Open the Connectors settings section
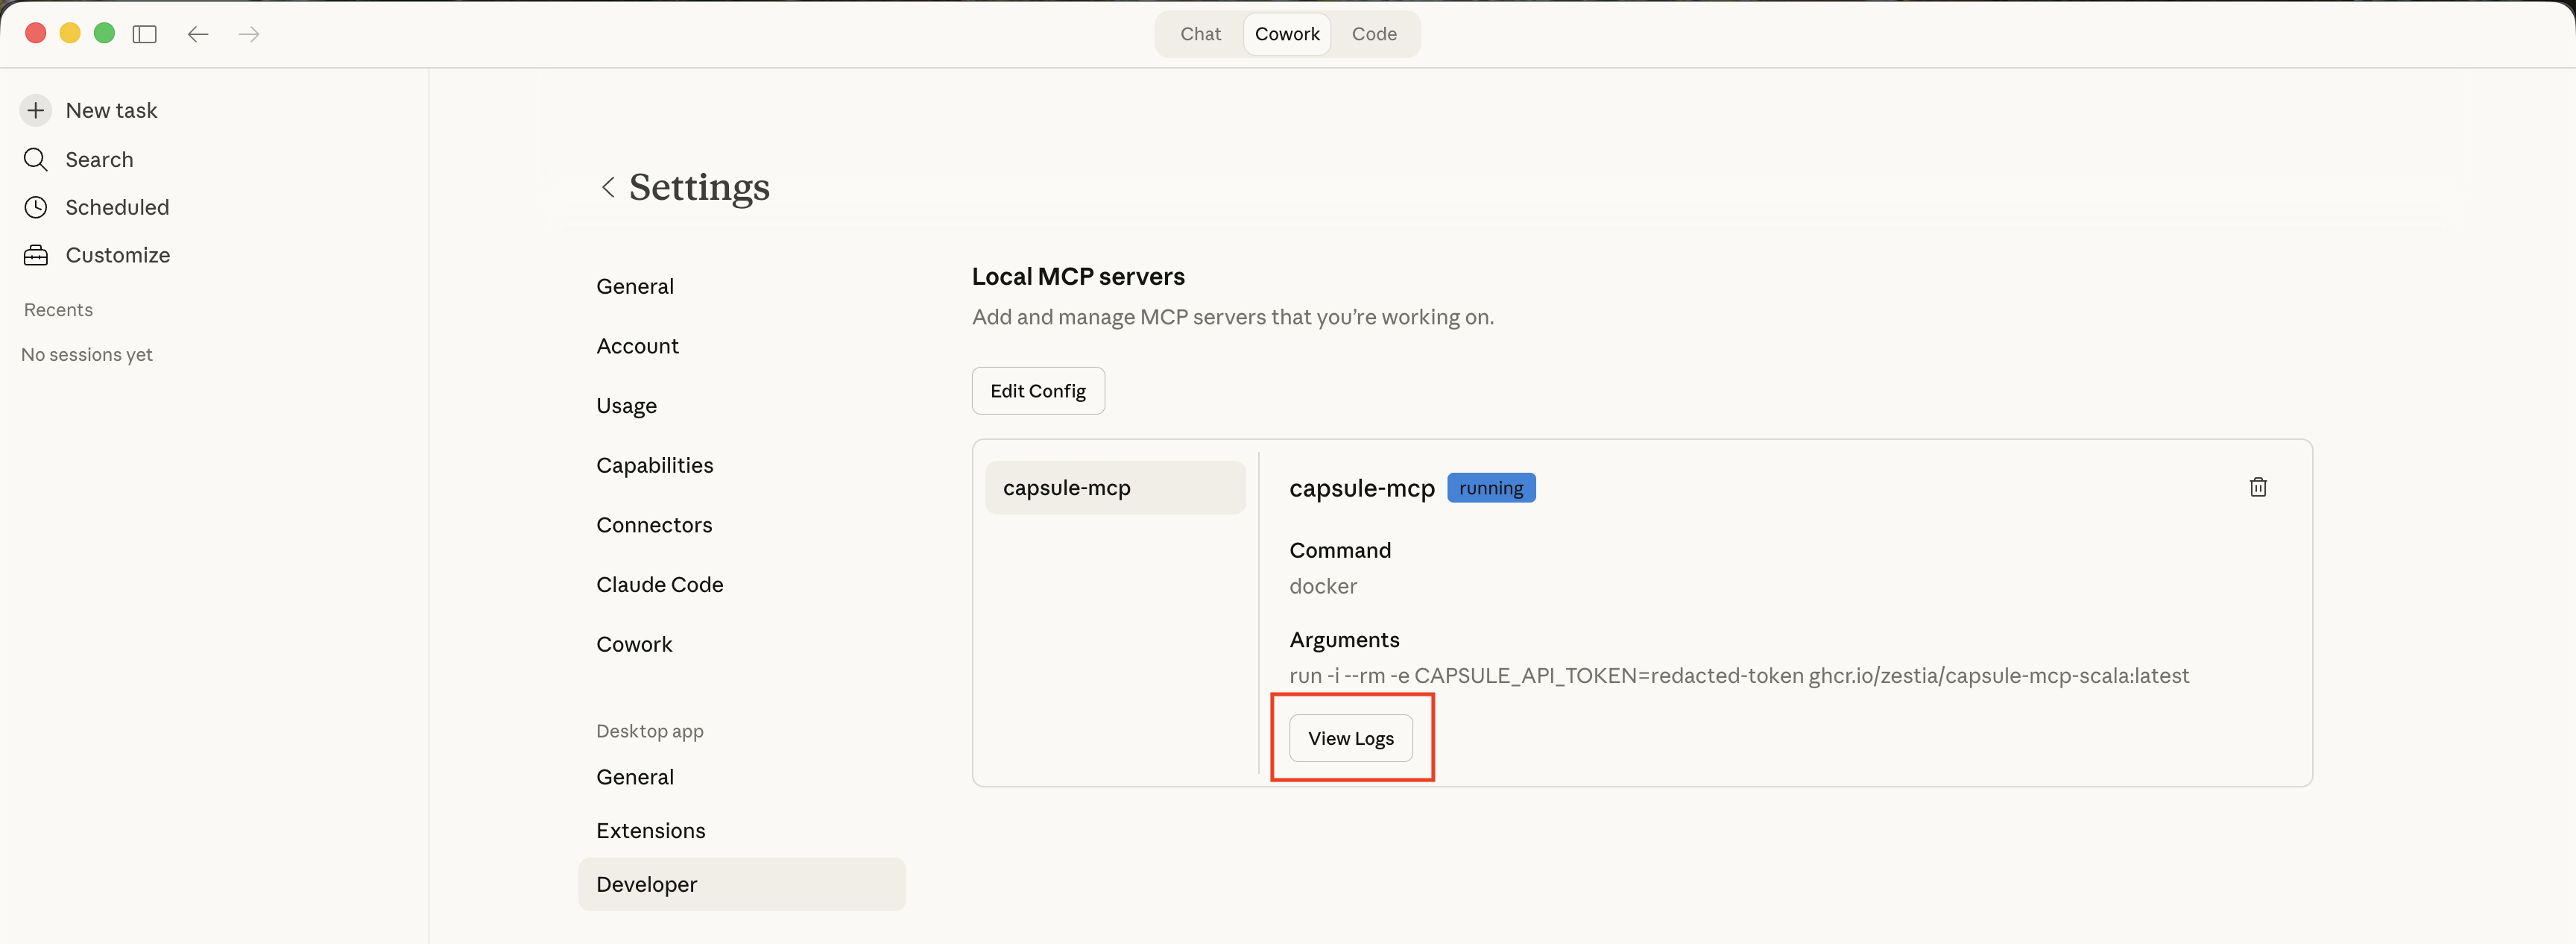Screen dimensions: 2576x944 (654, 525)
